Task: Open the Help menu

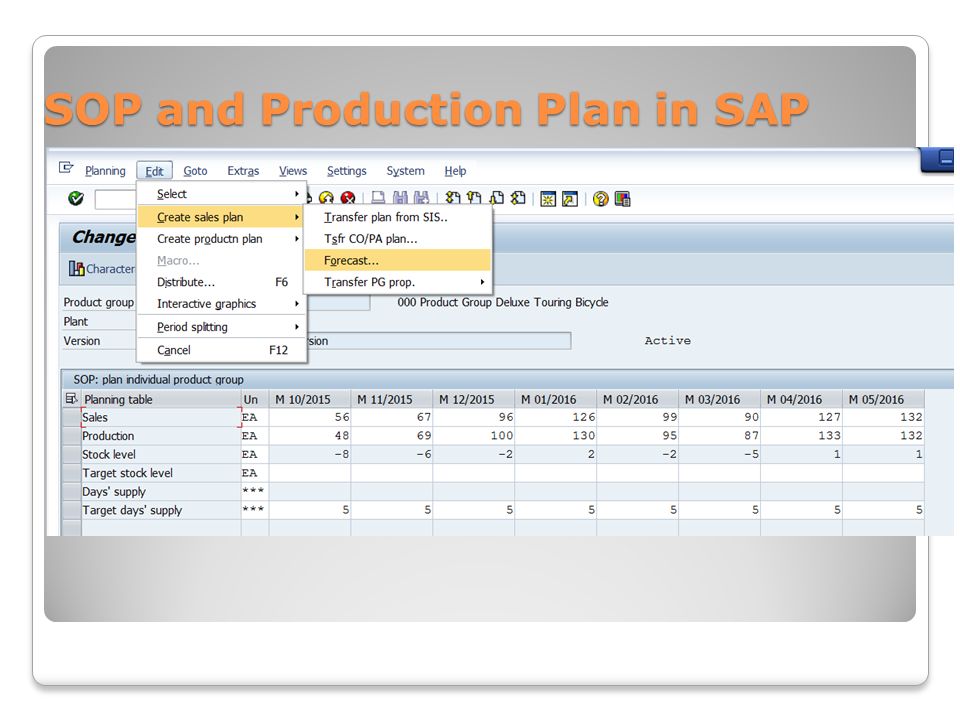Action: click(x=455, y=171)
